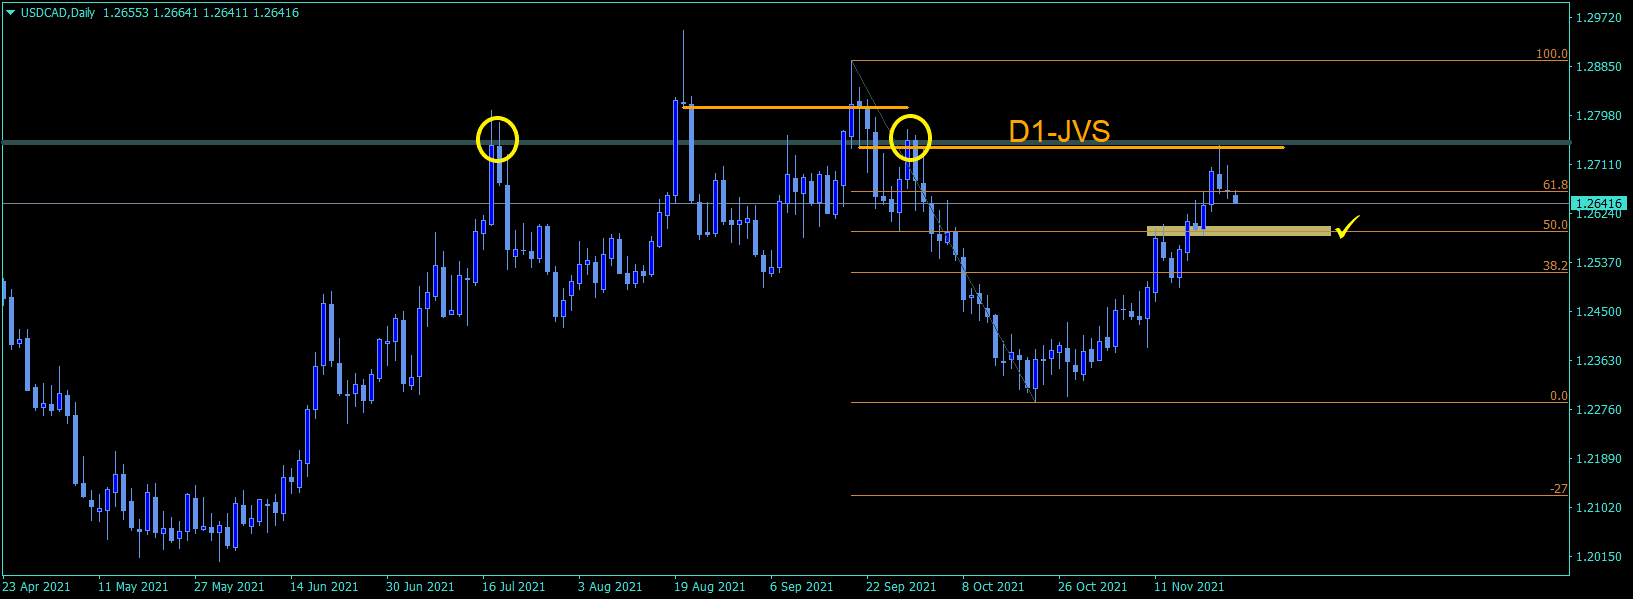Click the 6 Sep 2021 date label
The height and width of the screenshot is (599, 1633).
click(802, 587)
